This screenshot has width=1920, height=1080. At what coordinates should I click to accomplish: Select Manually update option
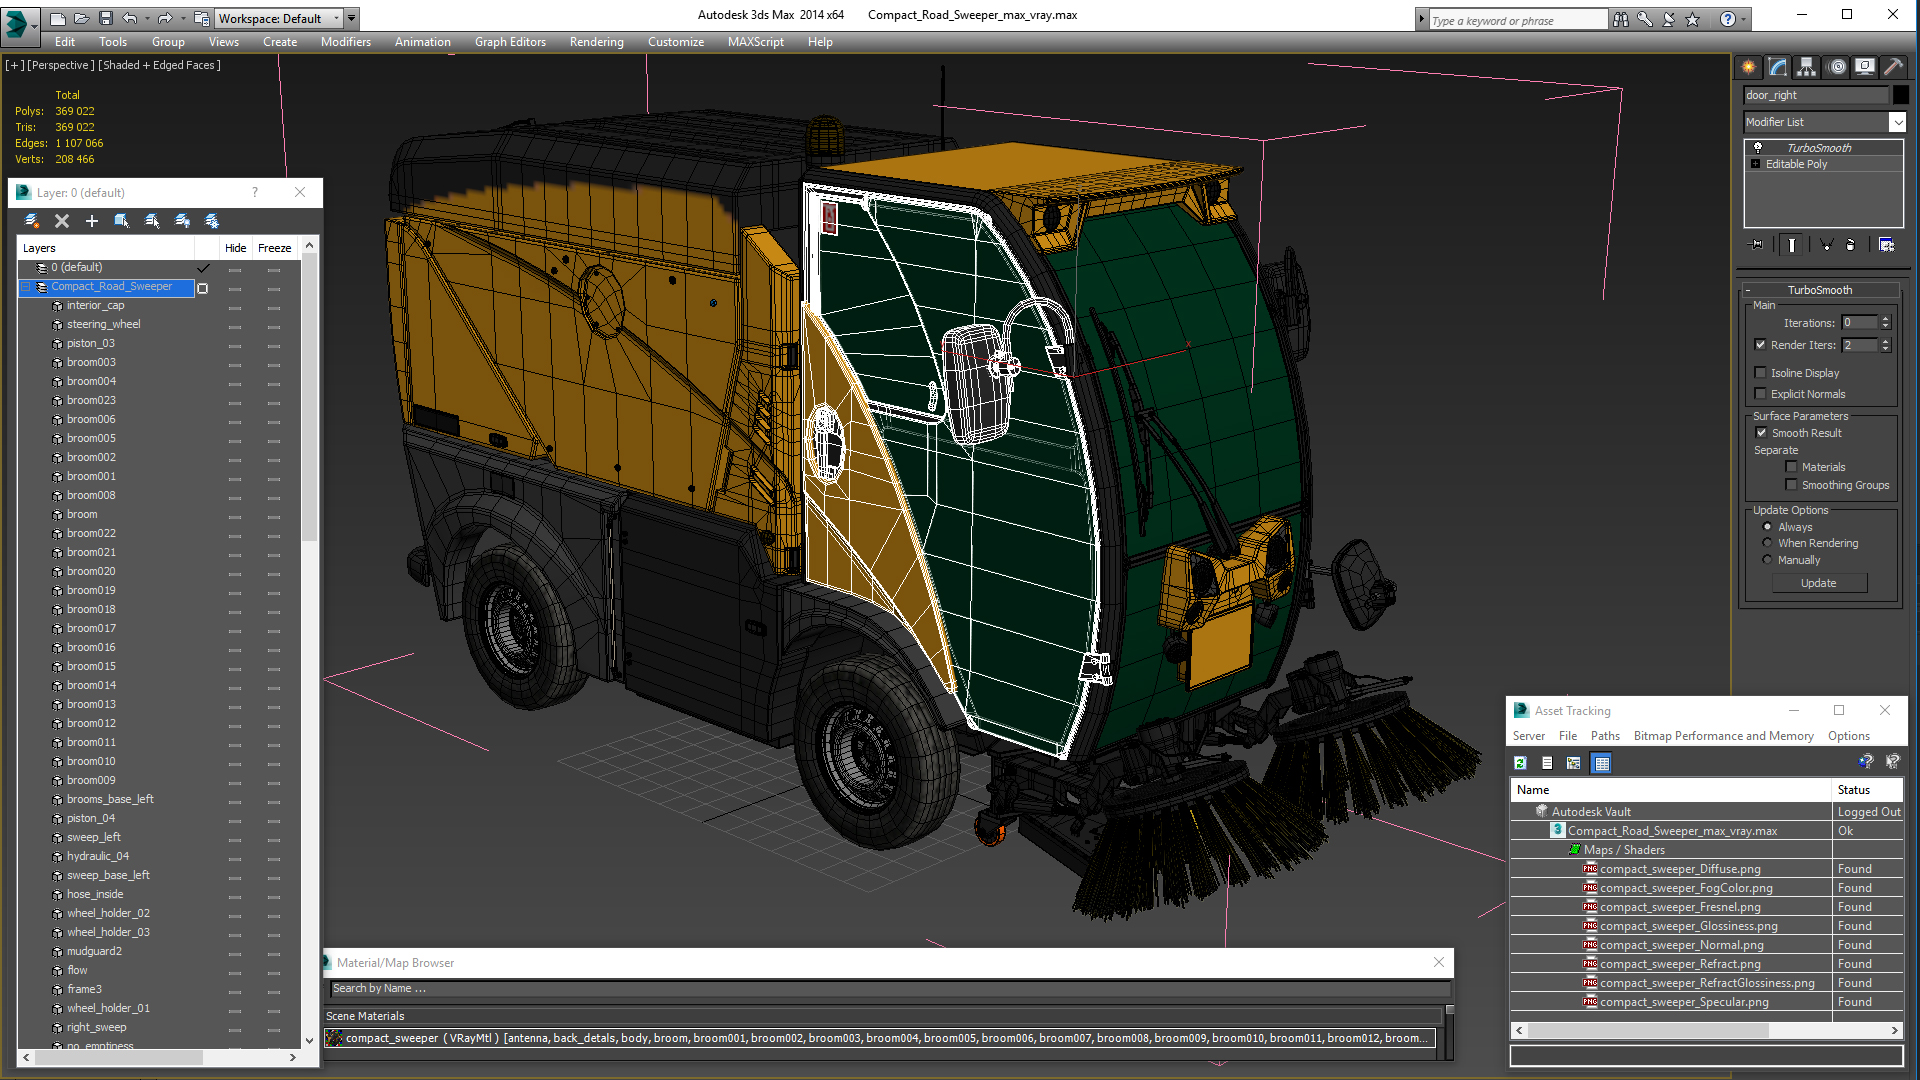pyautogui.click(x=1767, y=560)
